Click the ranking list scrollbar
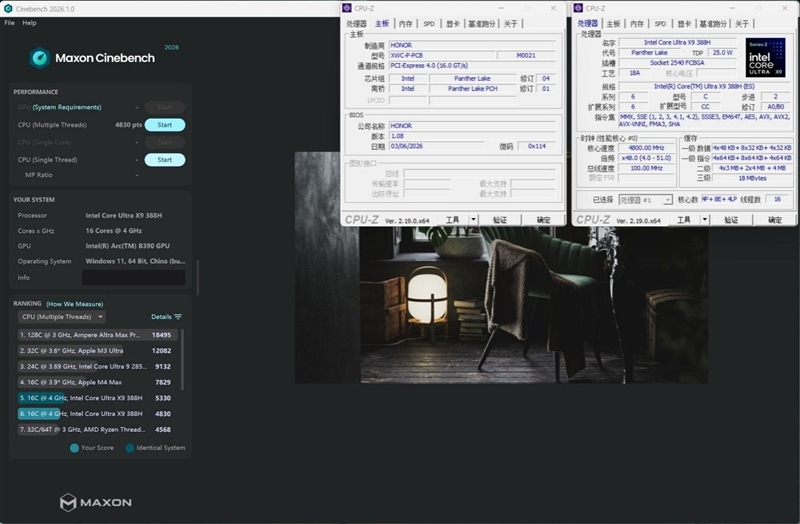Viewport: 800px width, 524px height. [x=182, y=360]
